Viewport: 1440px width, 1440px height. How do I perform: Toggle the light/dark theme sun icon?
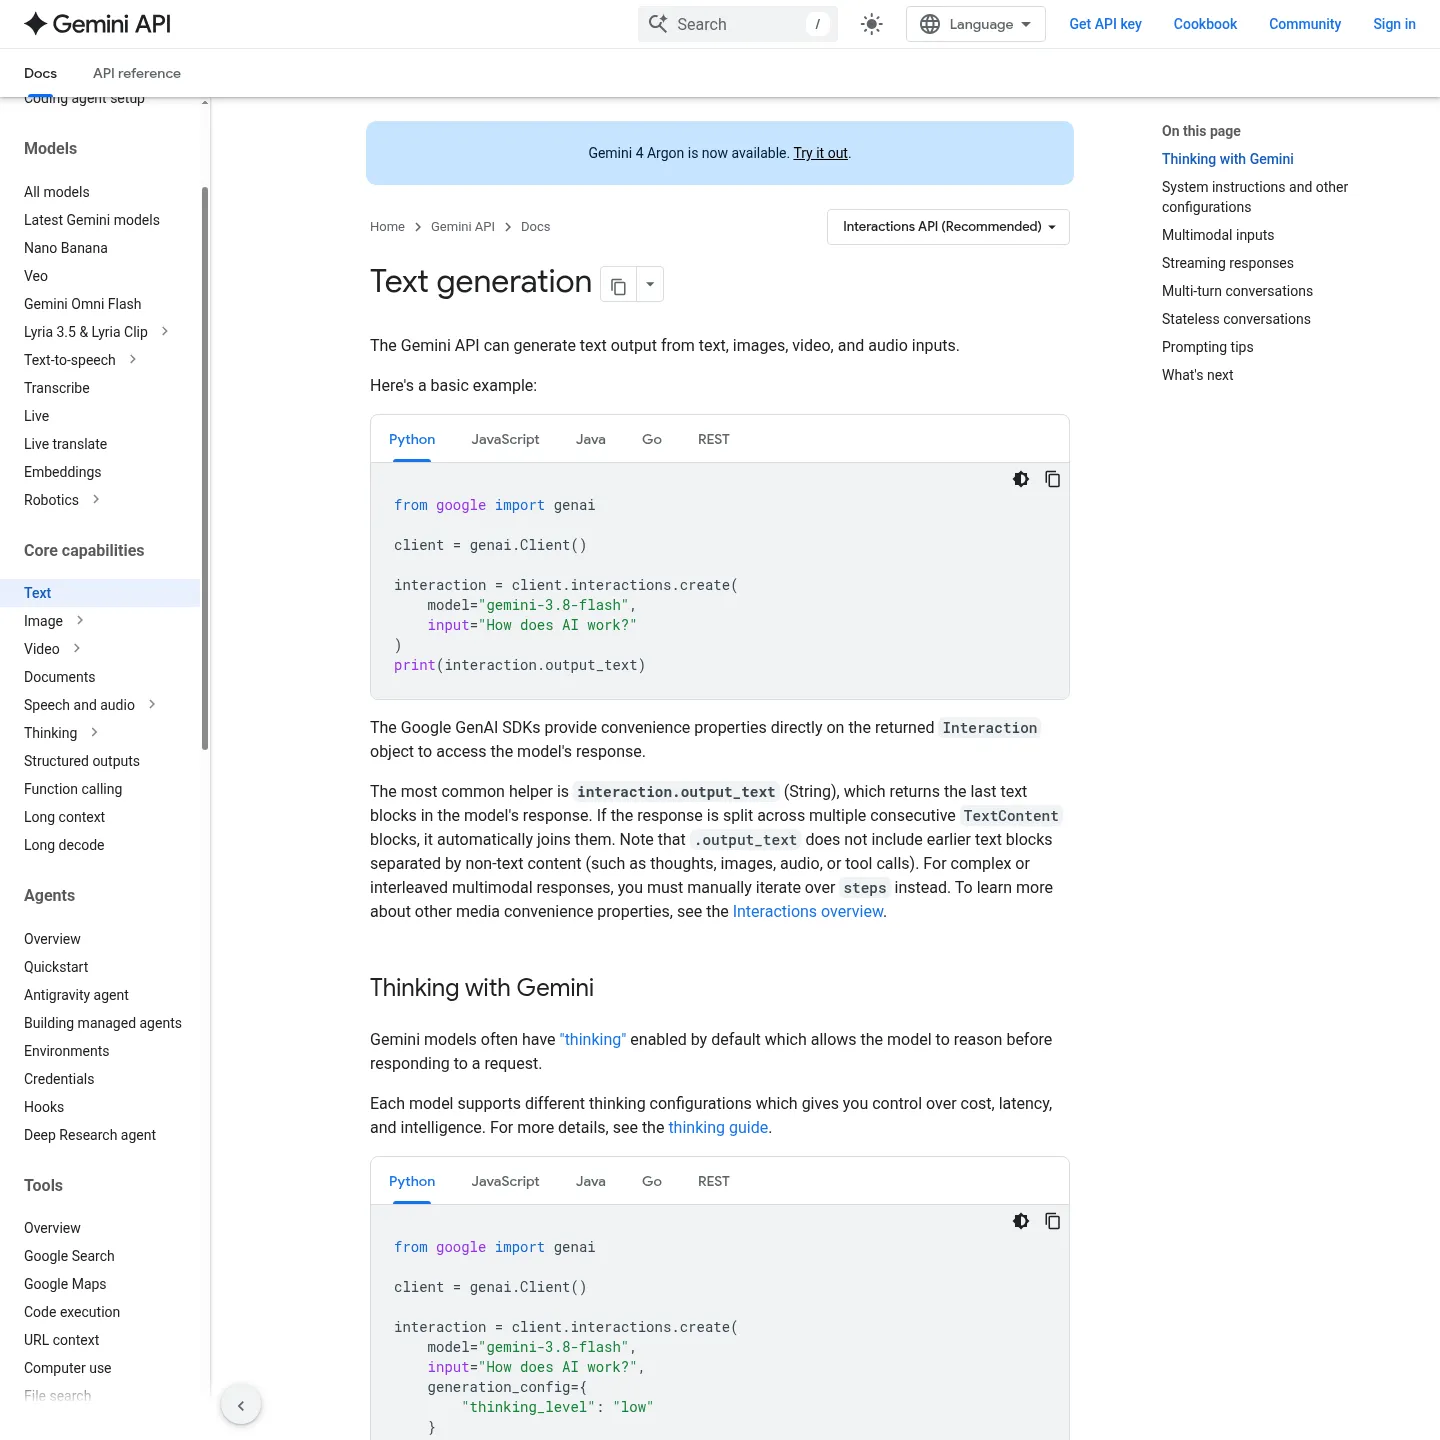[872, 24]
